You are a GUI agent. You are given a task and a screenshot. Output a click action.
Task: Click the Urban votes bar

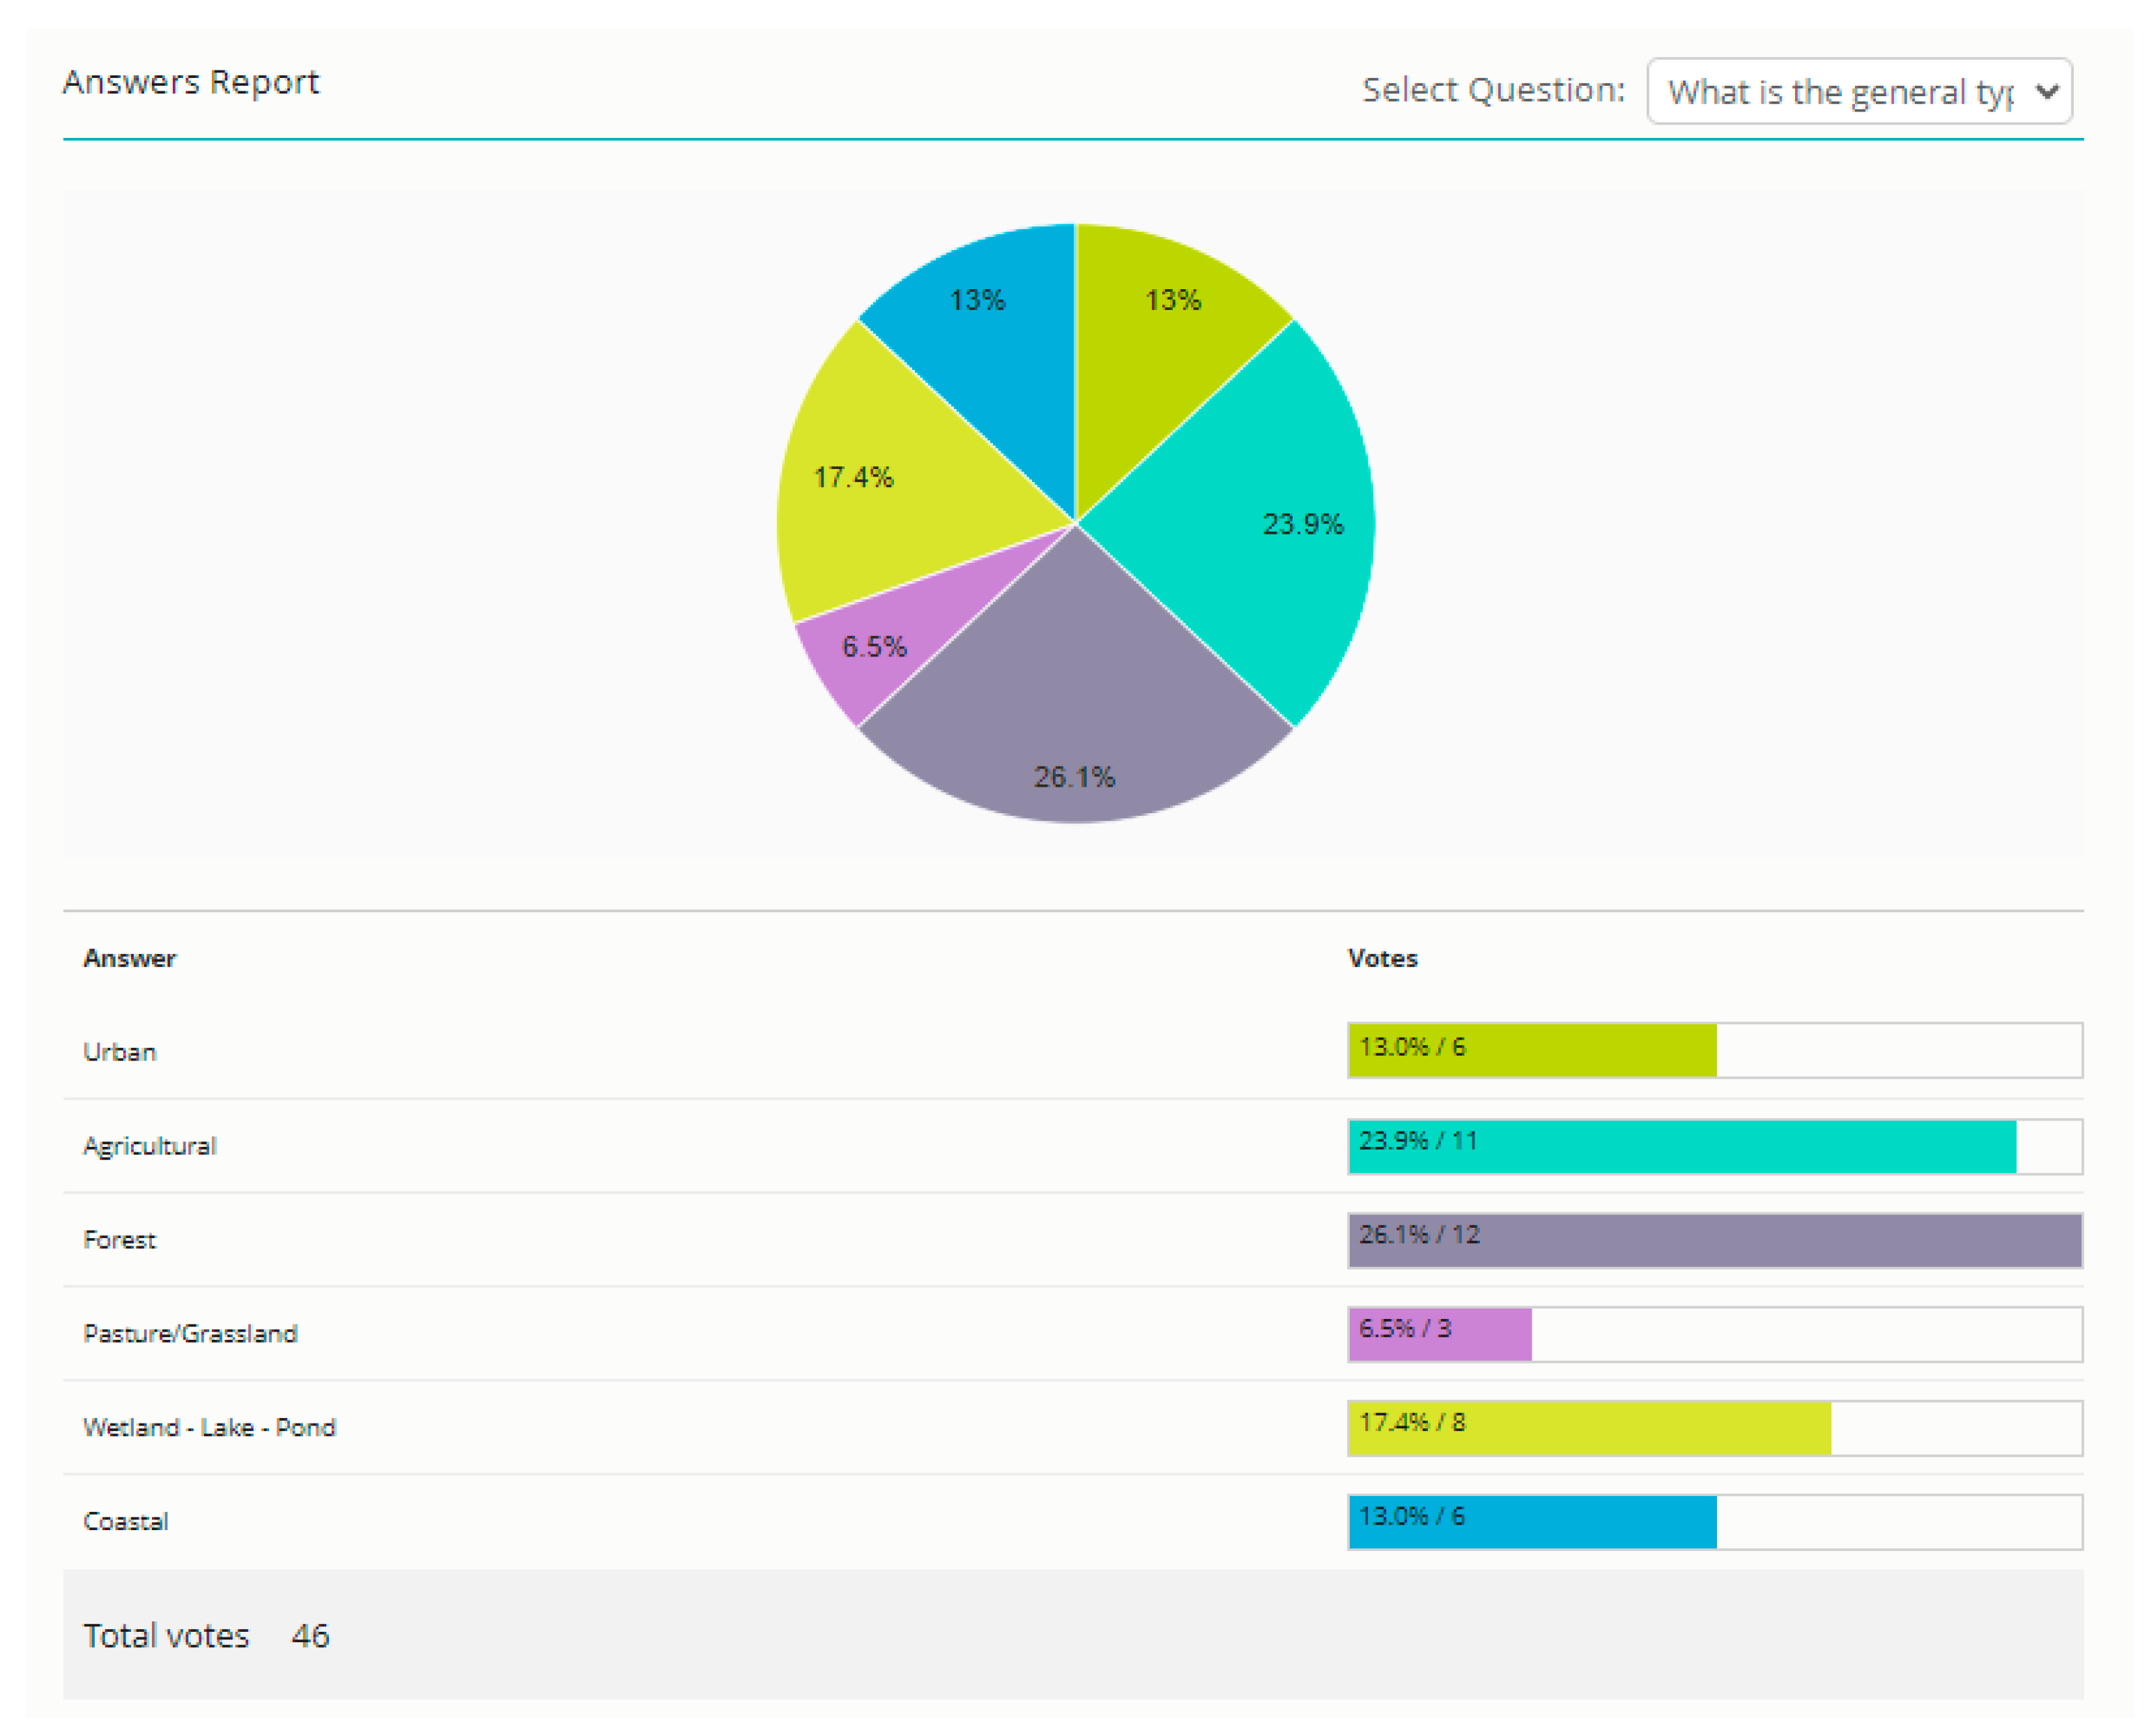click(1532, 1050)
